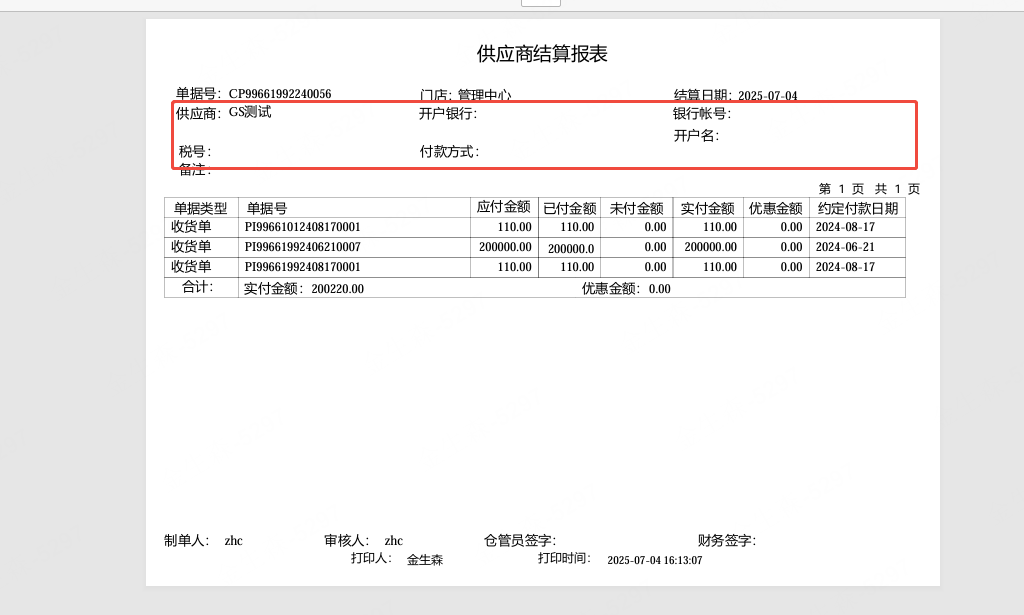Screen dimensions: 1024x615
Task: Click the 开户名 label
Action: pyautogui.click(x=696, y=136)
